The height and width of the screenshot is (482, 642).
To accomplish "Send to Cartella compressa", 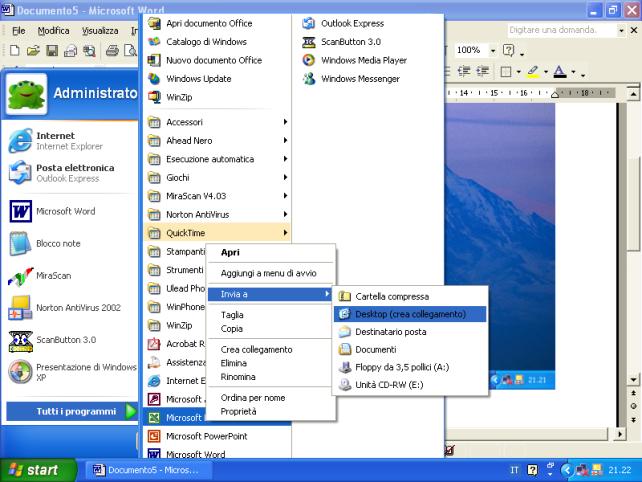I will (x=410, y=296).
